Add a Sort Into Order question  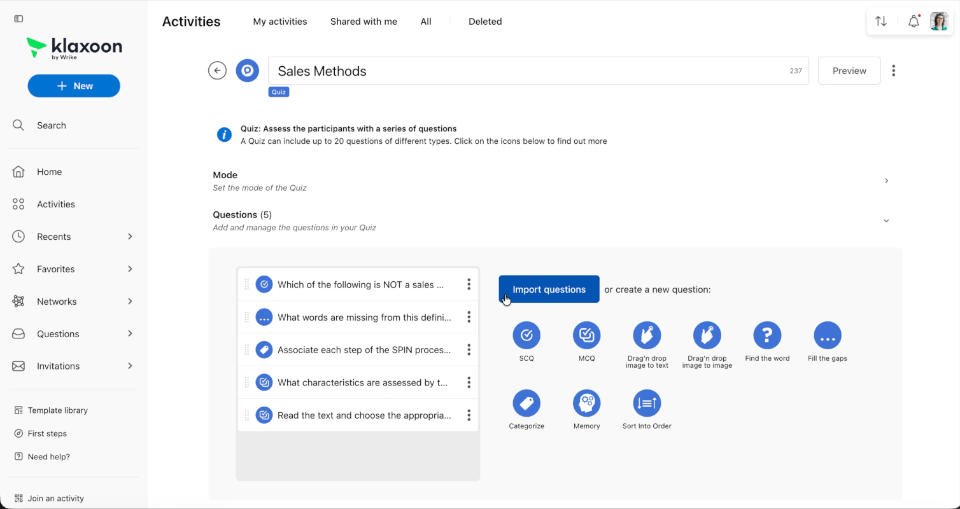click(647, 403)
